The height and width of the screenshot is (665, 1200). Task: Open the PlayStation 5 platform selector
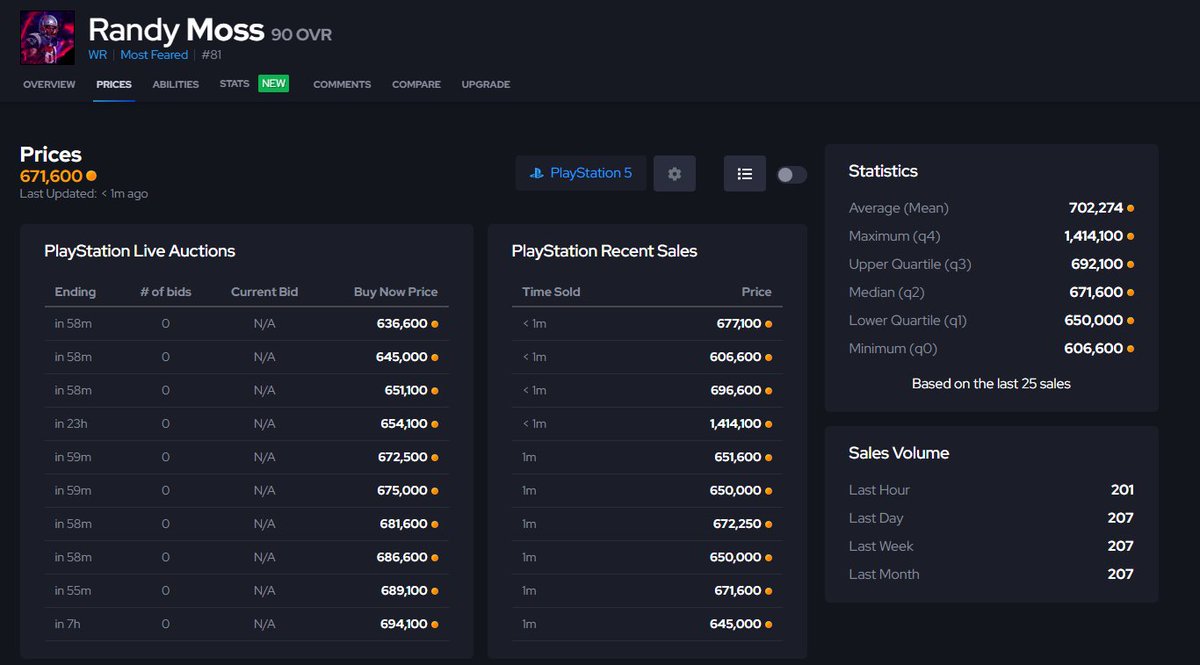(x=581, y=173)
